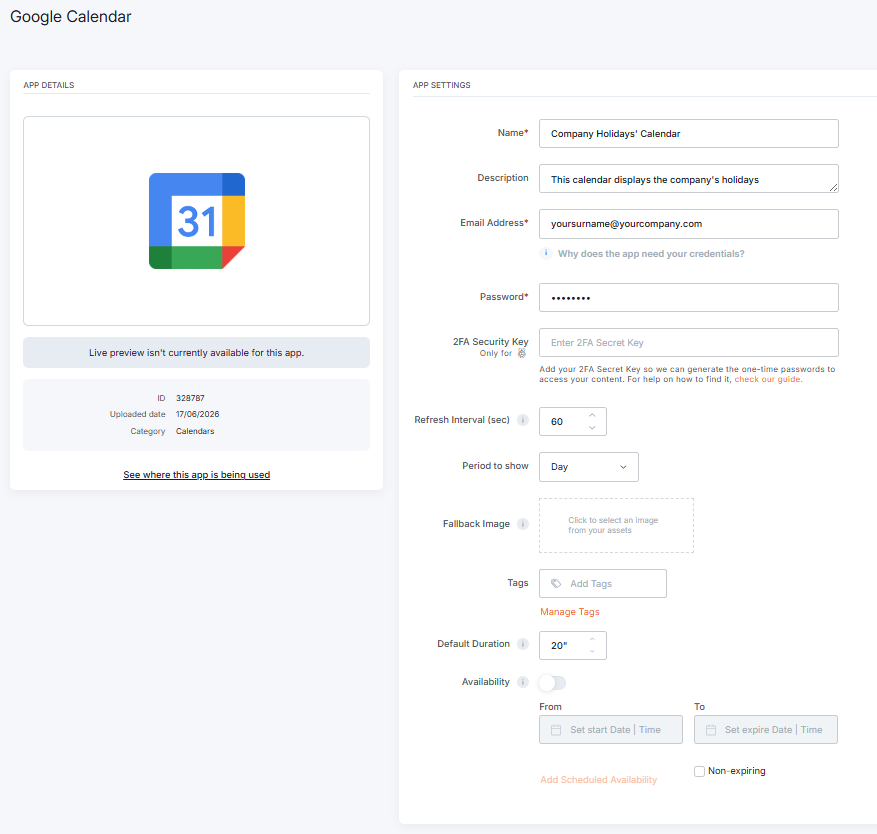Open See where this app is being used
The image size is (877, 834).
click(196, 475)
